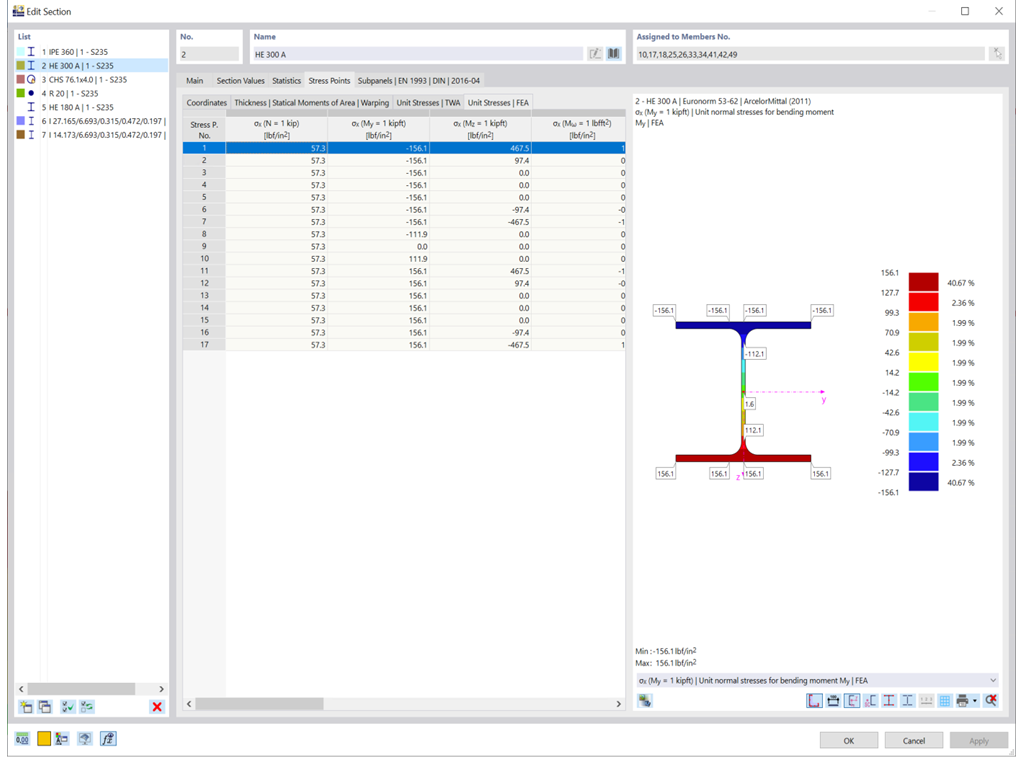Viewport: 1024px width, 757px height.
Task: Open the units and decimal places icon
Action: pos(22,739)
